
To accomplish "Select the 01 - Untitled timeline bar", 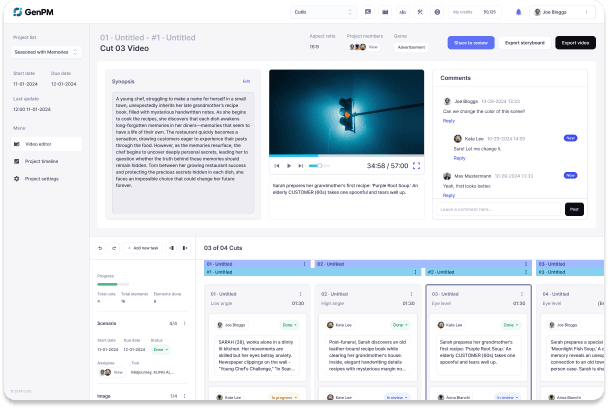I will [x=257, y=264].
